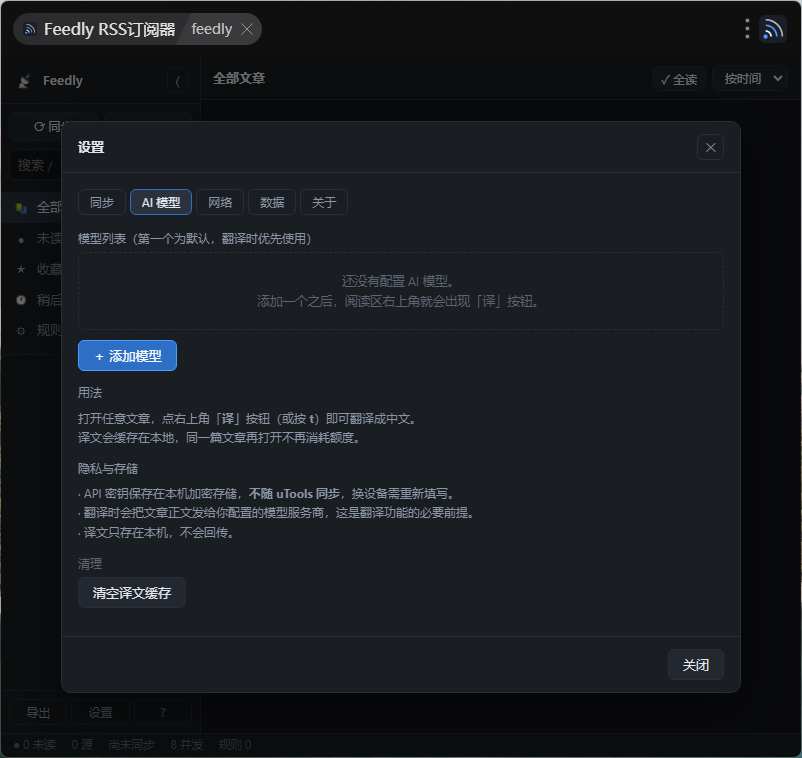Click the 添加模型 button
Image resolution: width=802 pixels, height=758 pixels.
point(127,355)
